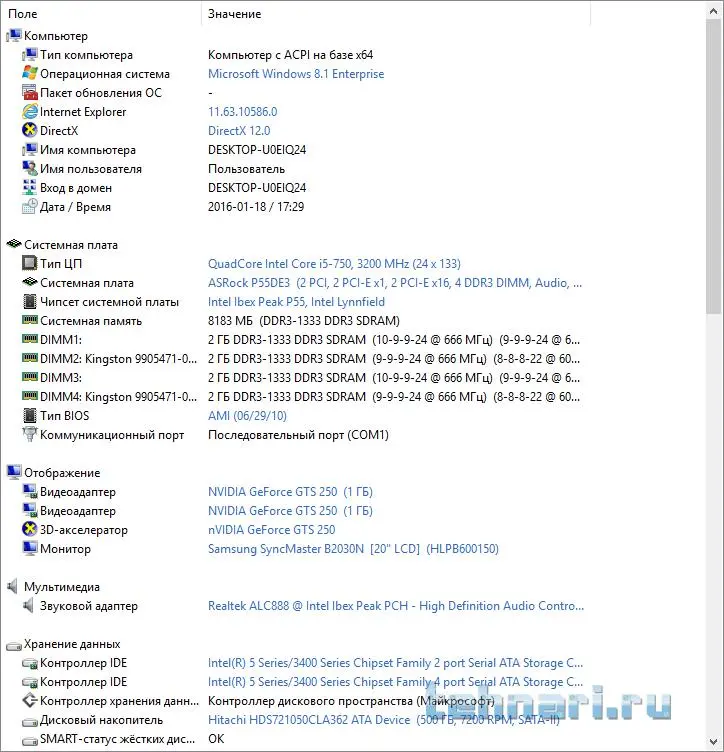Open the AMI (06/29/10) BIOS link
This screenshot has height=752, width=724.
click(x=247, y=416)
